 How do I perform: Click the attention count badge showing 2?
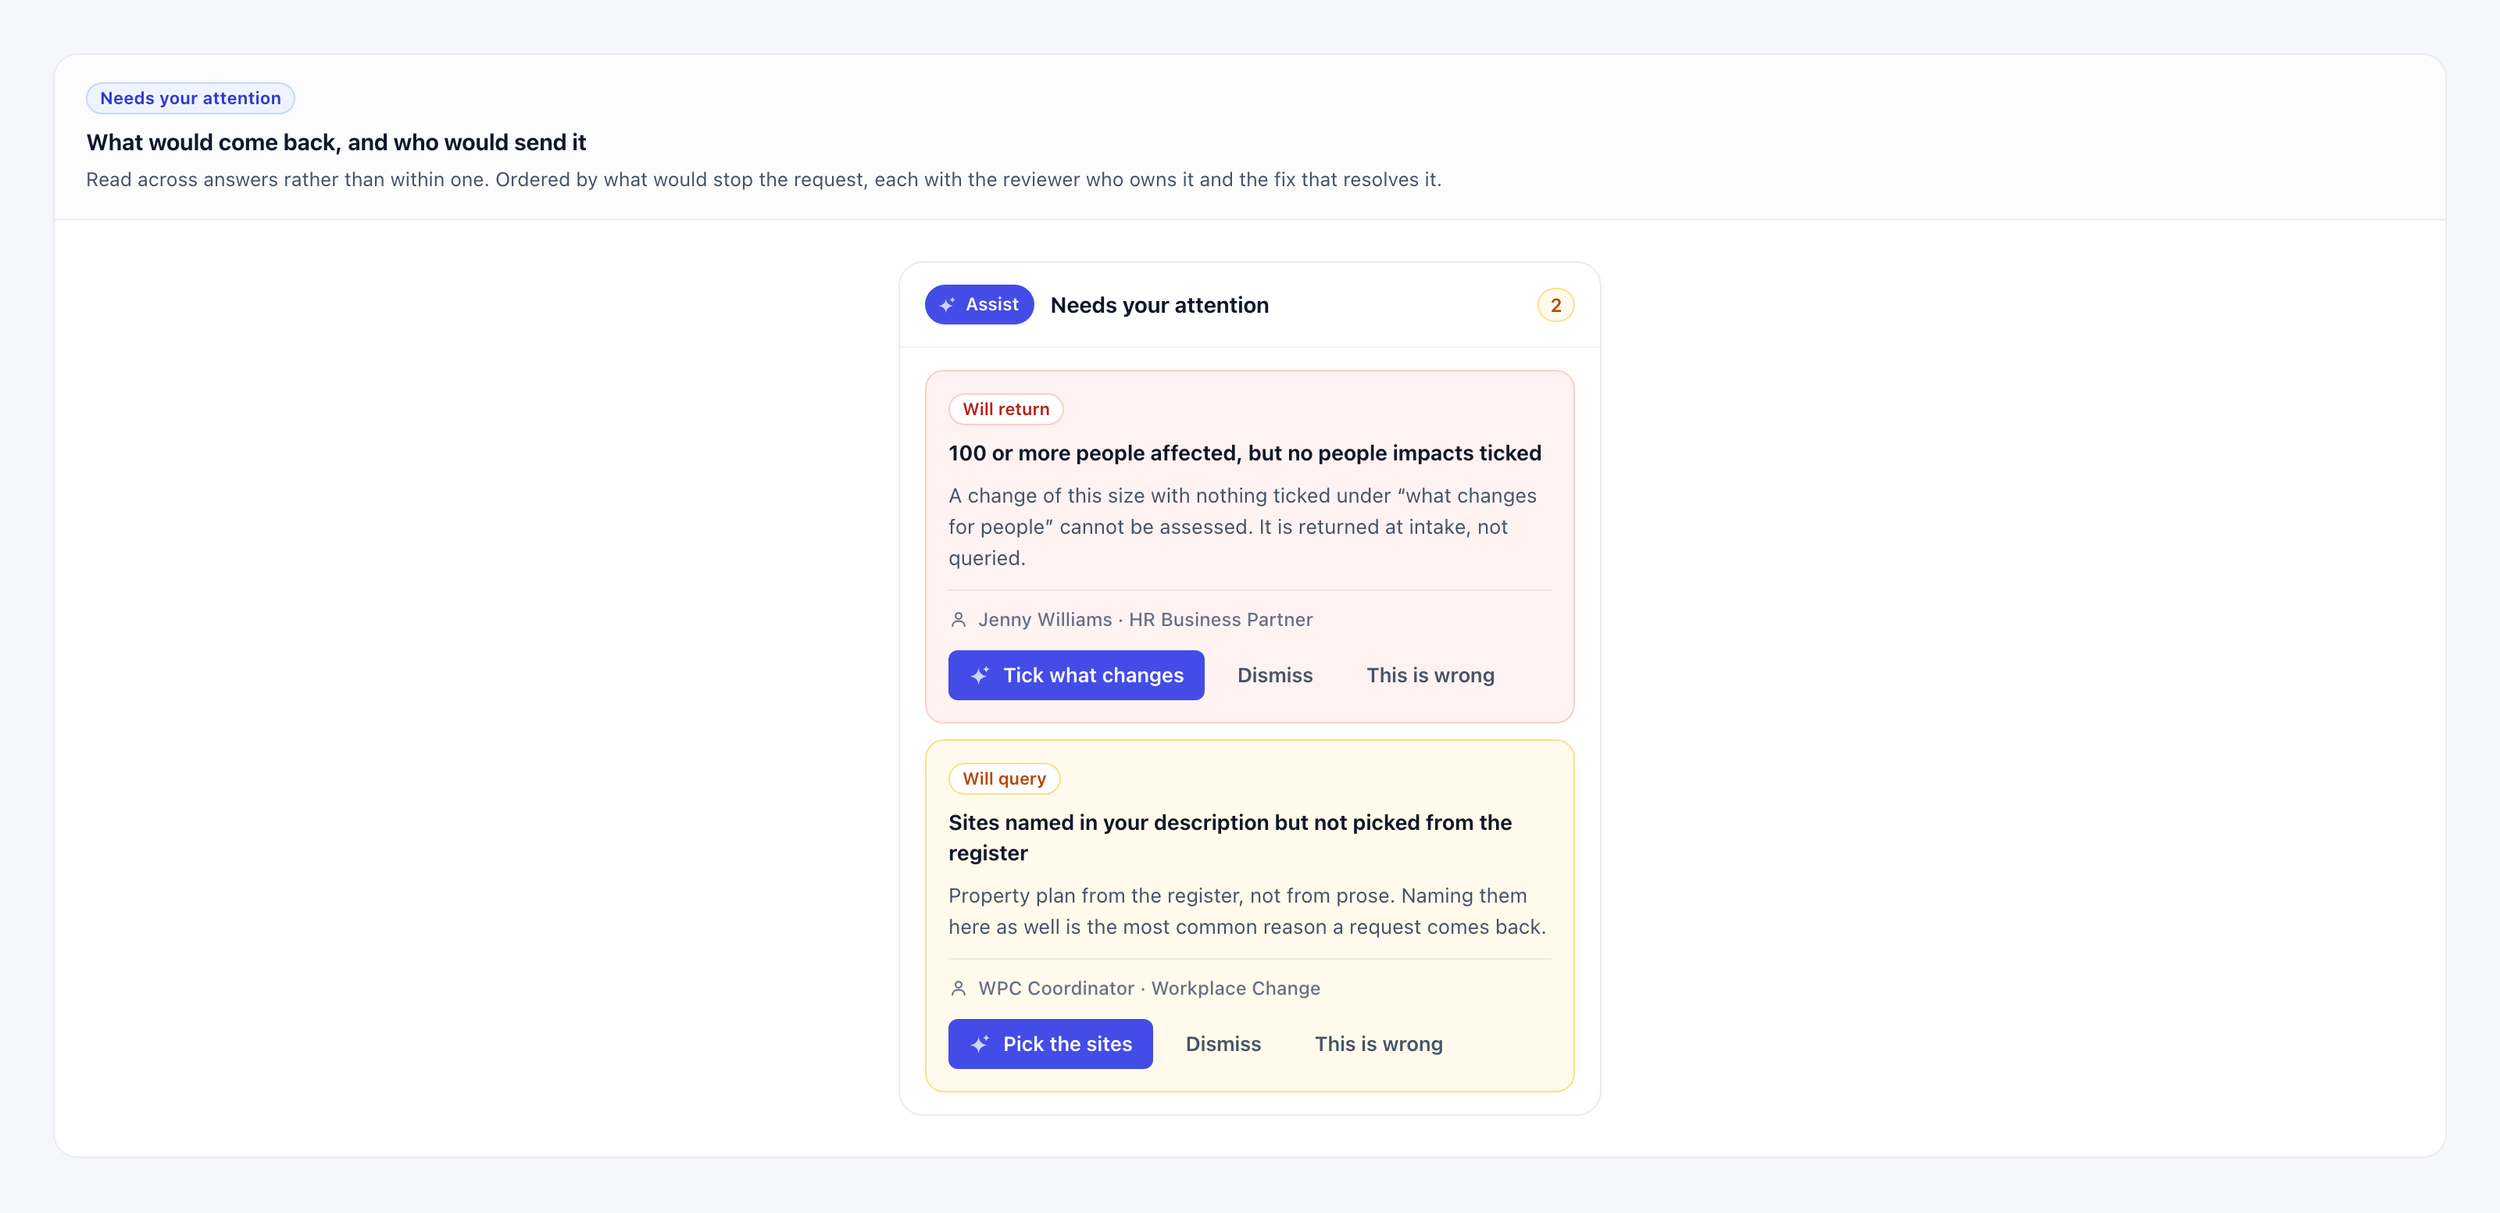coord(1555,305)
